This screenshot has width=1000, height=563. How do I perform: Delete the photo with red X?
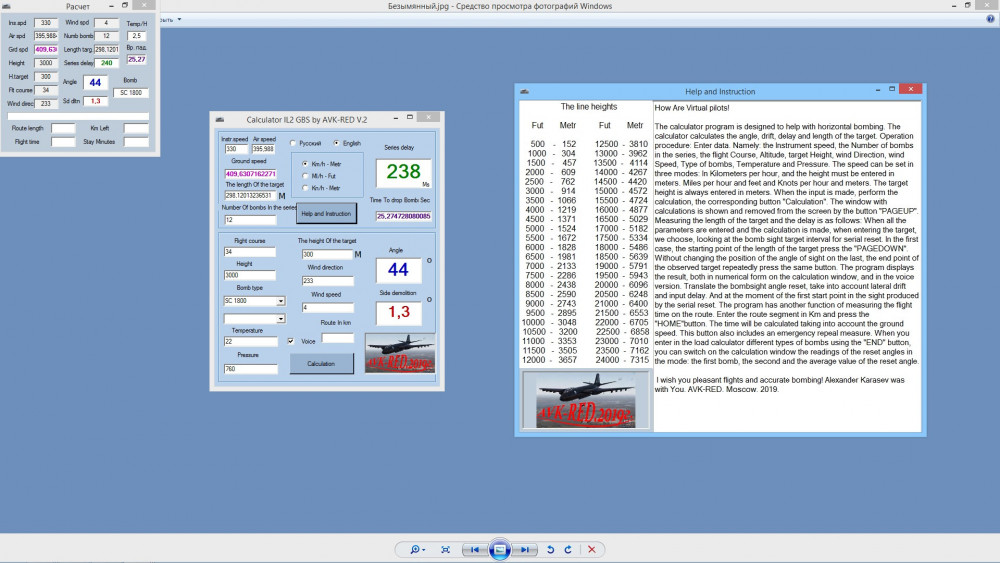click(592, 549)
